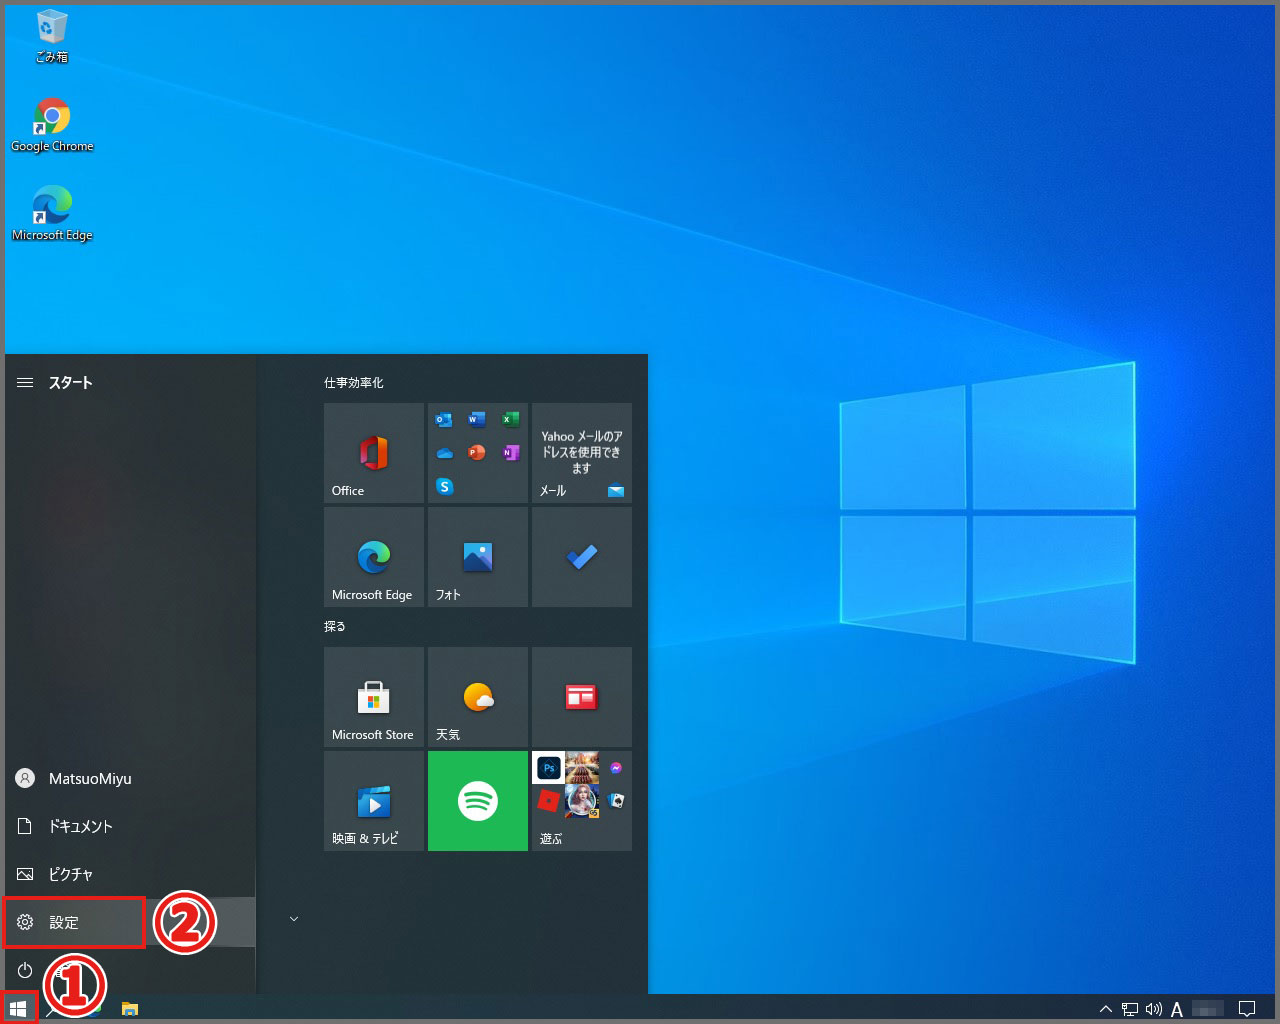This screenshot has height=1024, width=1280.
Task: Open volume control in system tray
Action: coord(1153,1009)
